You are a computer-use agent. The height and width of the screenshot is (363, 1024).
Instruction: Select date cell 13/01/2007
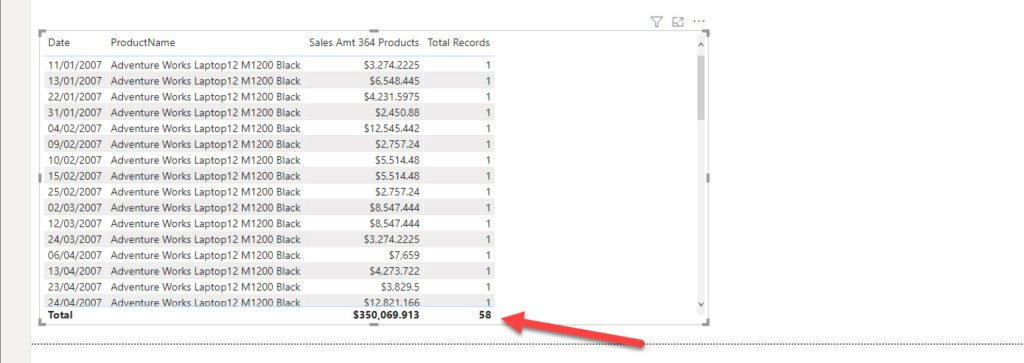(75, 81)
